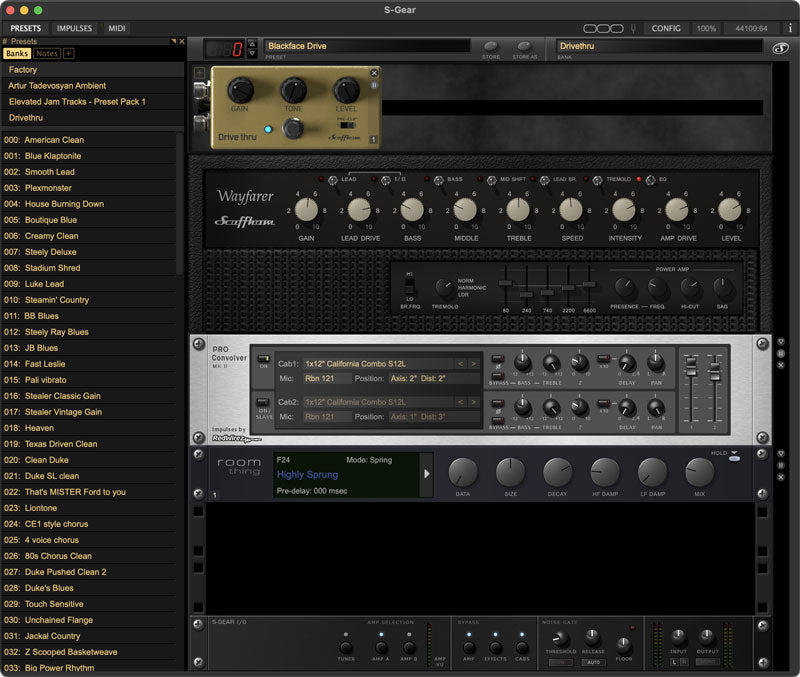Click the Blackface Drive preset name field

tap(366, 46)
